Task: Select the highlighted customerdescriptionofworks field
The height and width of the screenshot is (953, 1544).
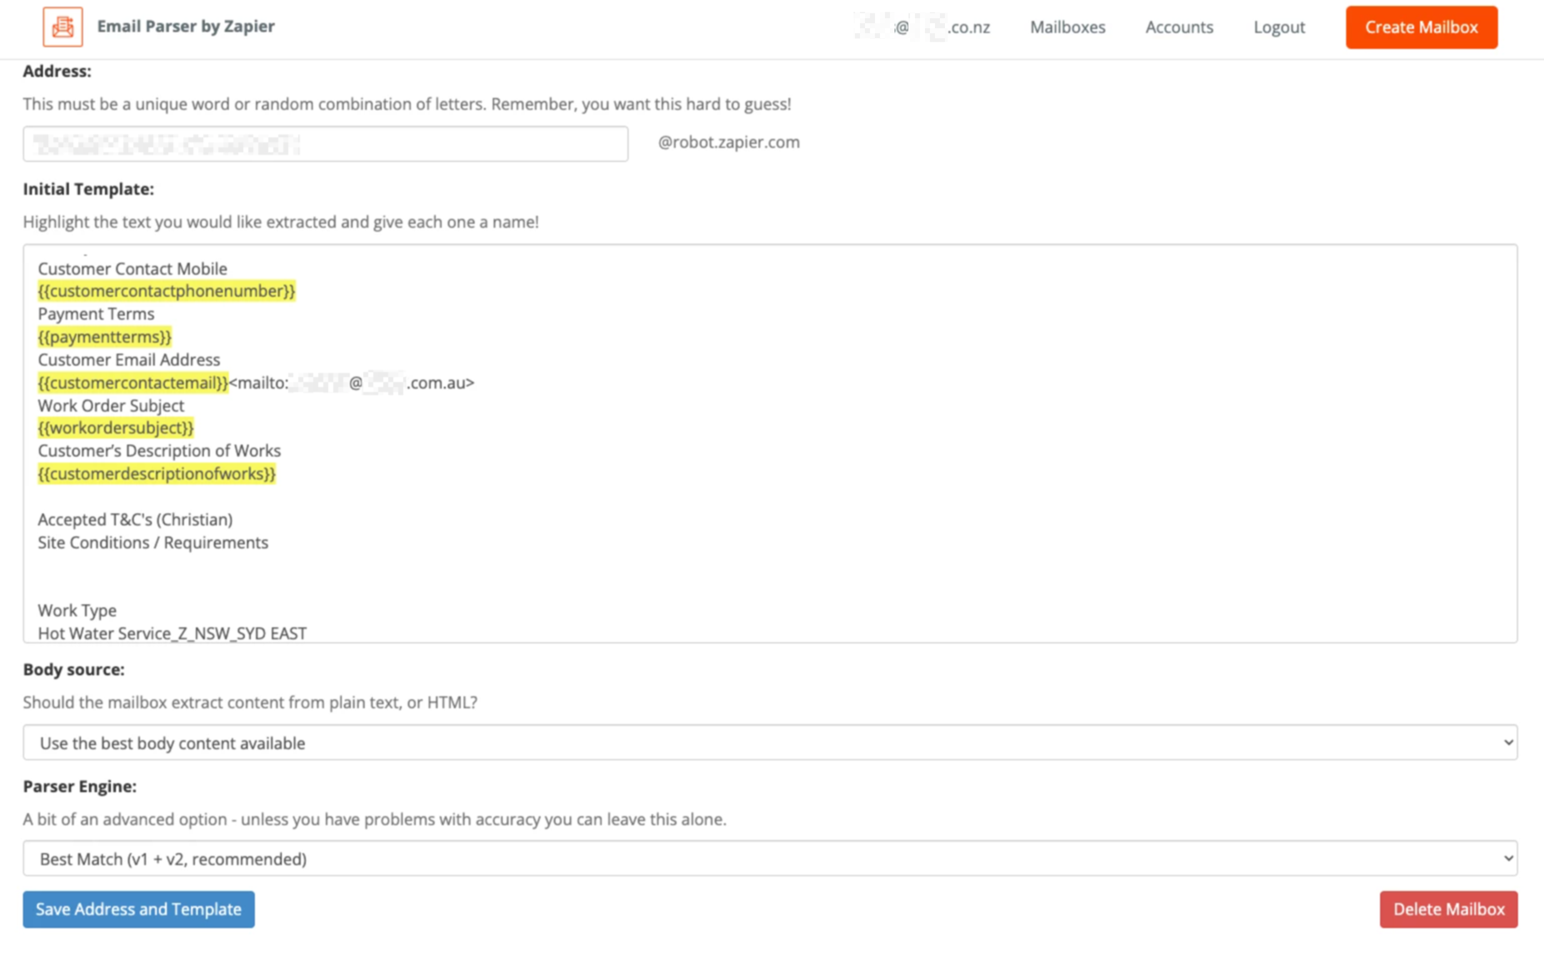Action: pos(157,474)
